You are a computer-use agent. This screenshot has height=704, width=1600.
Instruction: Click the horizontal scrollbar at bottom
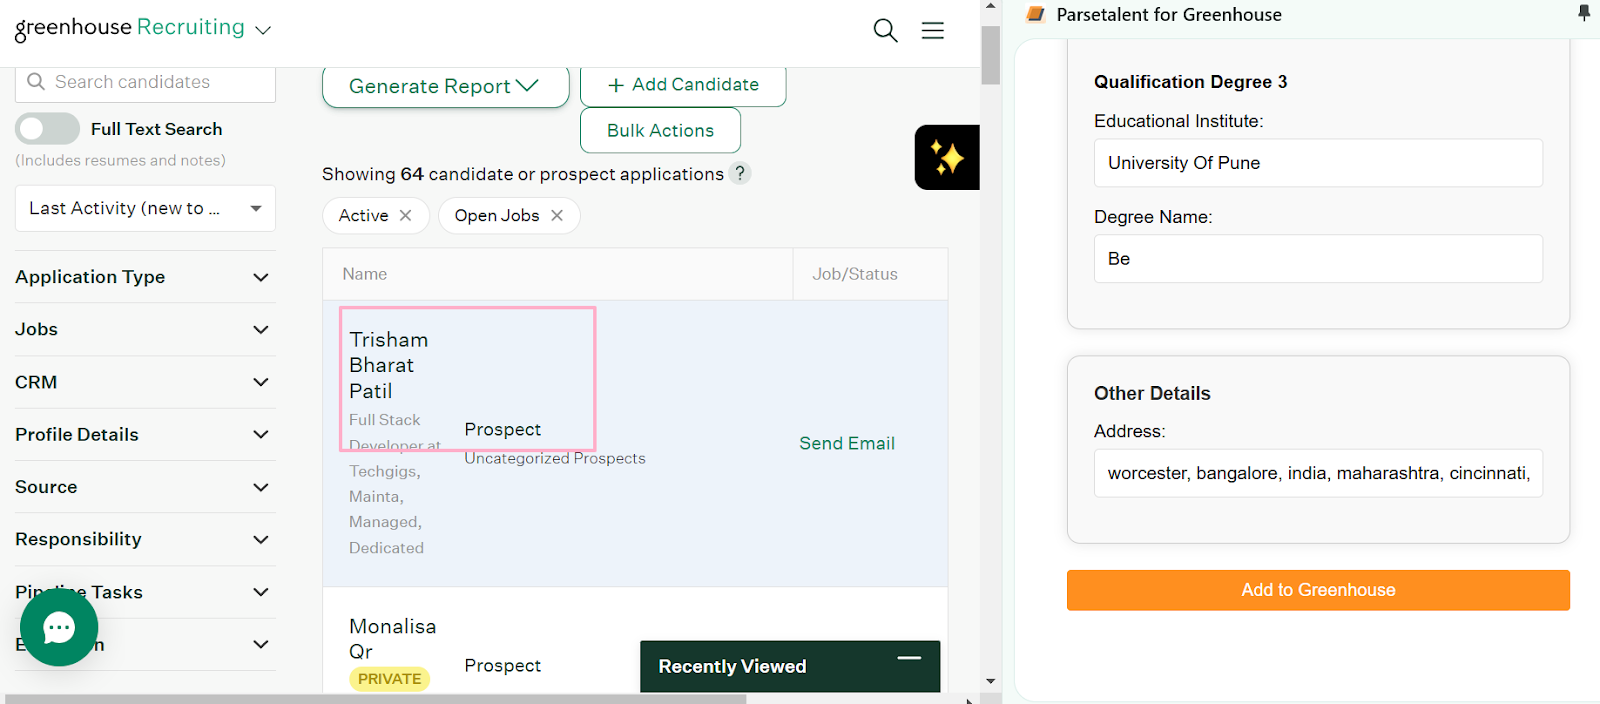click(375, 699)
